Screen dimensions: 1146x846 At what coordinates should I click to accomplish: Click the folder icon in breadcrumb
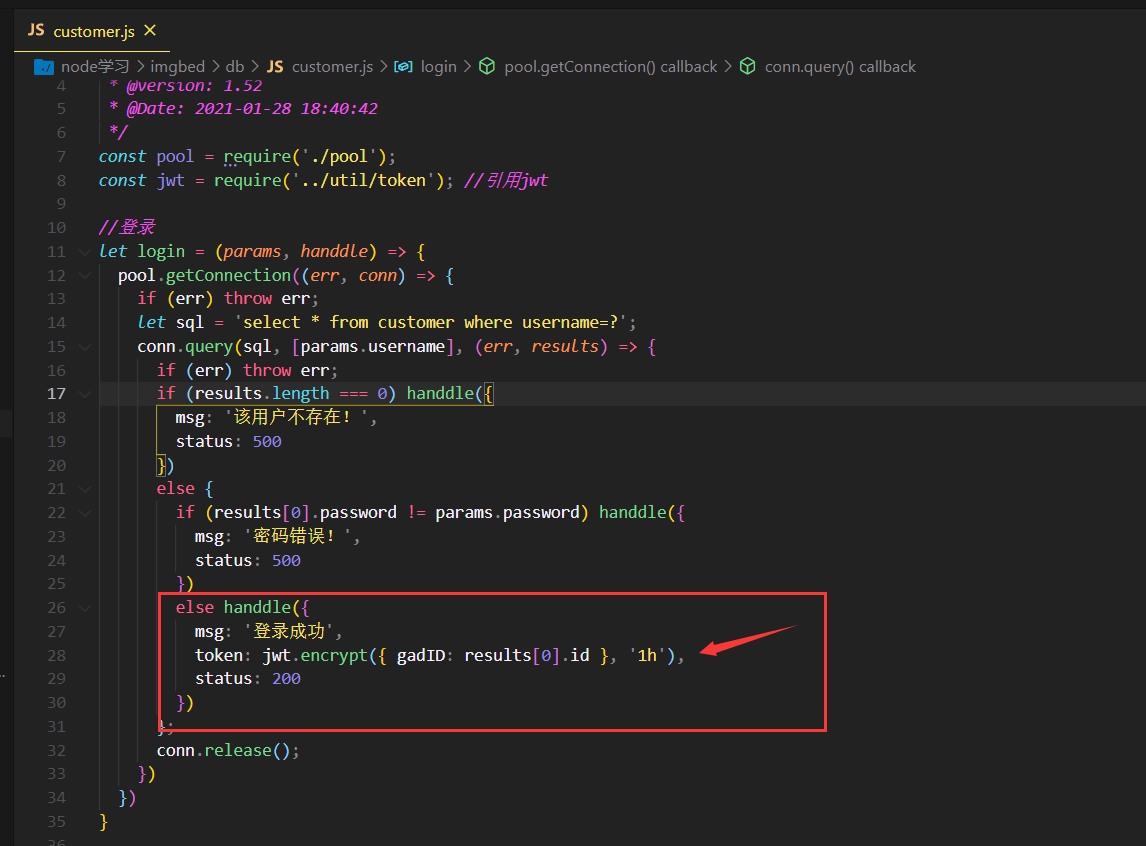point(44,66)
